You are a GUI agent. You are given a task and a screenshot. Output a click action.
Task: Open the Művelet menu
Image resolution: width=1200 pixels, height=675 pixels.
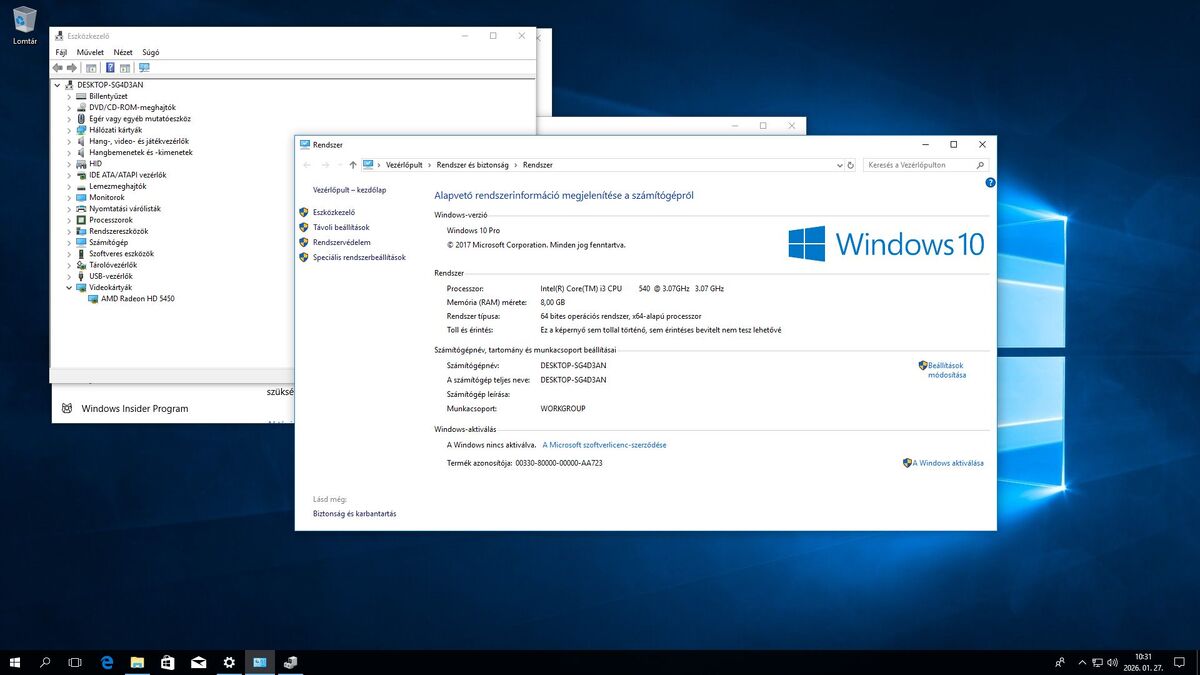90,52
